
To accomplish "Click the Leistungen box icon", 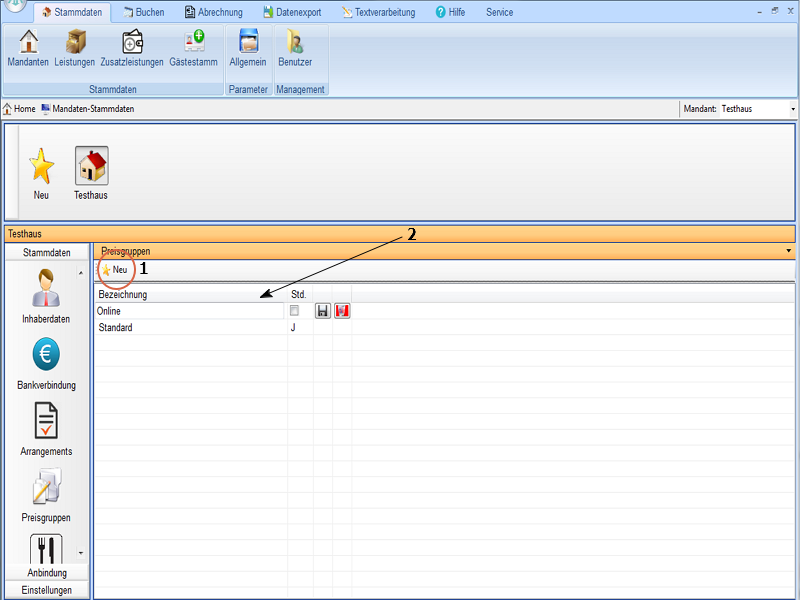I will click(x=75, y=48).
